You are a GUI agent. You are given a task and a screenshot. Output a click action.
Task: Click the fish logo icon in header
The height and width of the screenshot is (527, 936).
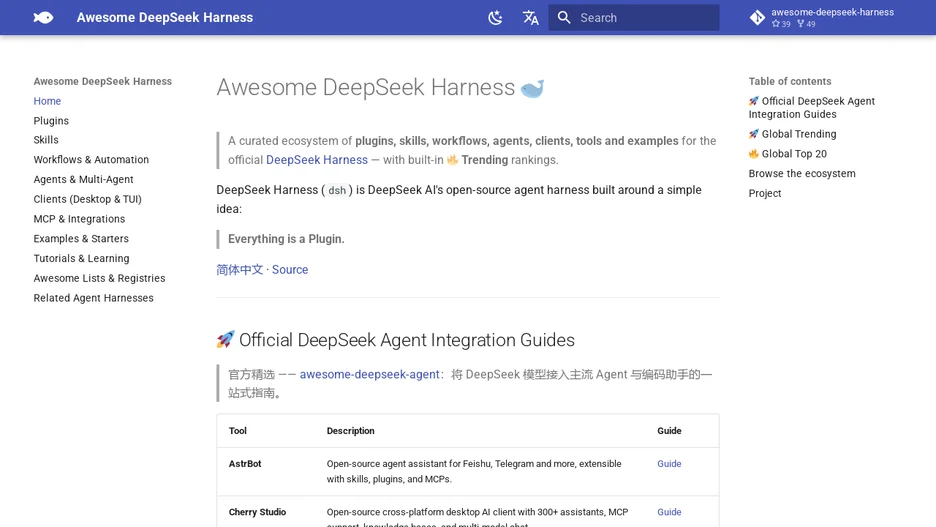(43, 17)
